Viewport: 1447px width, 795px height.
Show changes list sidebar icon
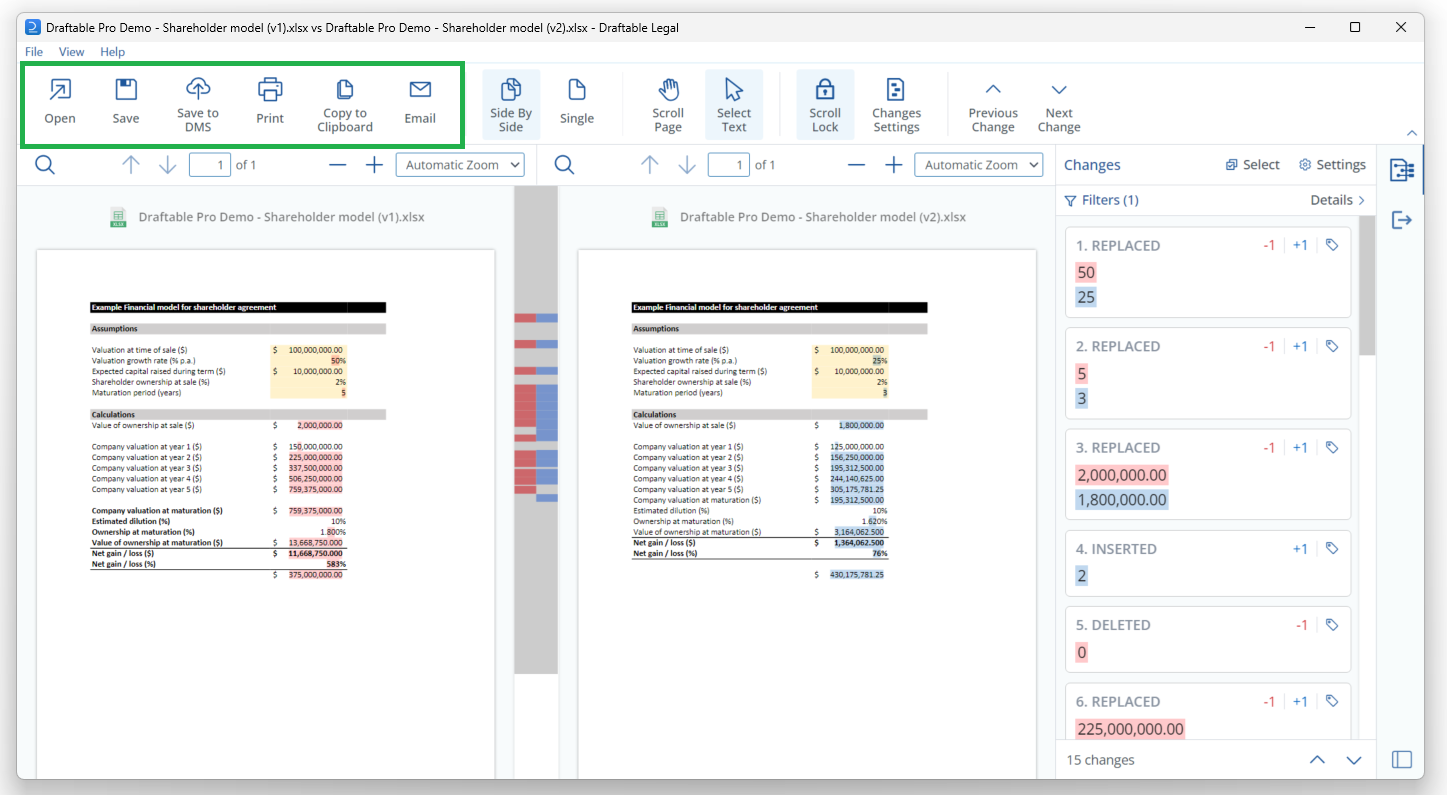point(1402,171)
